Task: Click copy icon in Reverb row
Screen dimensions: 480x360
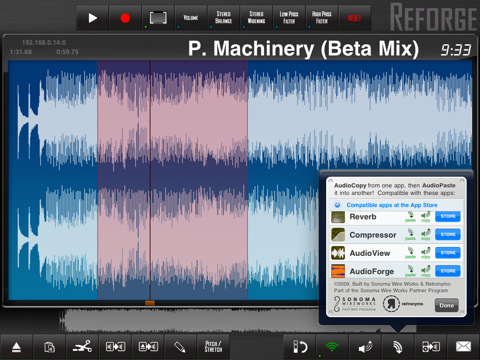Action: click(426, 217)
